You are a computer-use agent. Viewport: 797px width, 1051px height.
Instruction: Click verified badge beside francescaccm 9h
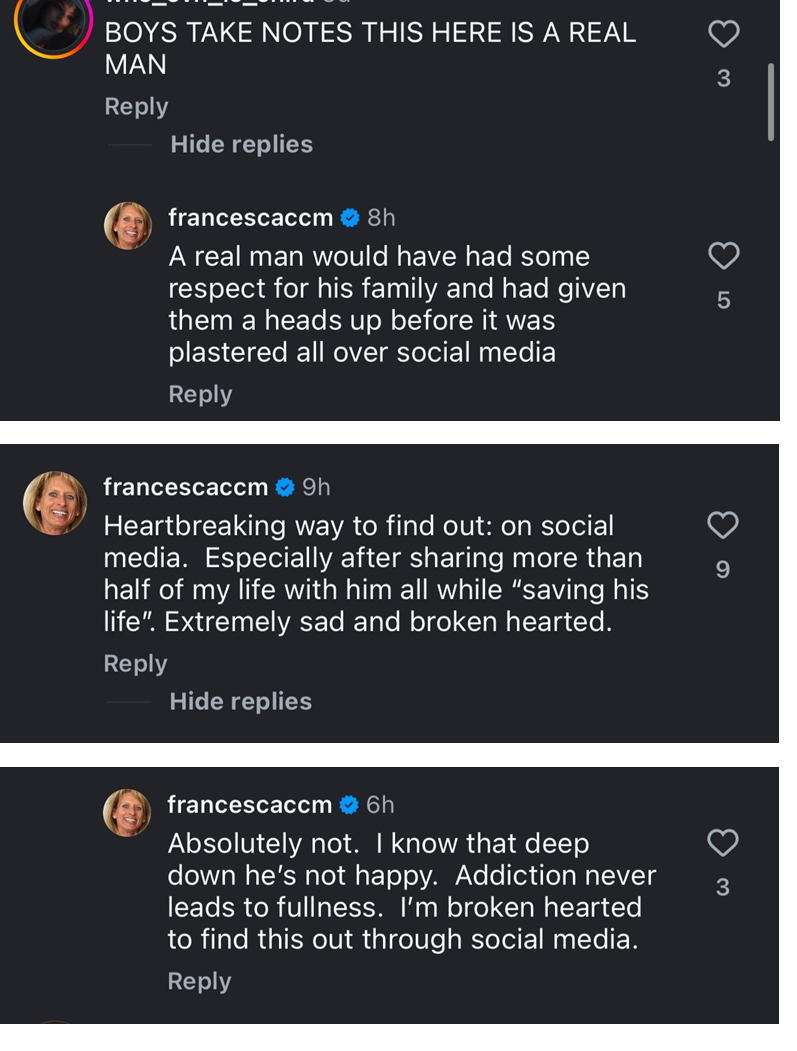point(285,487)
